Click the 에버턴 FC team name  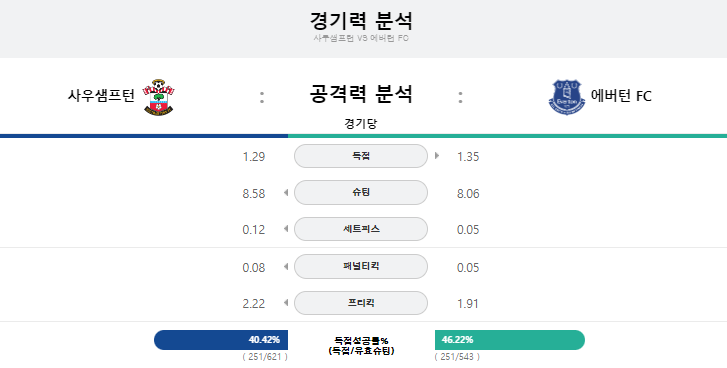point(621,96)
